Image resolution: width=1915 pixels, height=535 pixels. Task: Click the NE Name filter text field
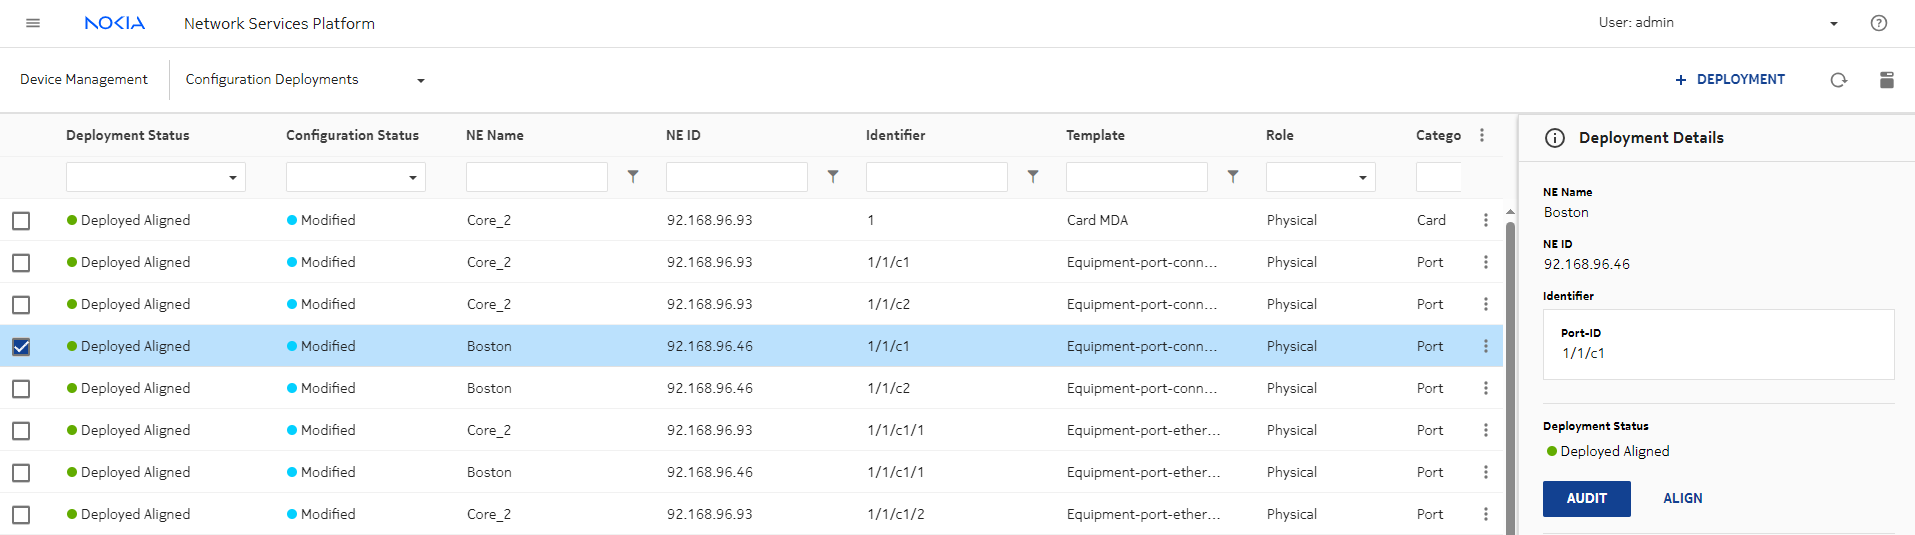coord(537,177)
